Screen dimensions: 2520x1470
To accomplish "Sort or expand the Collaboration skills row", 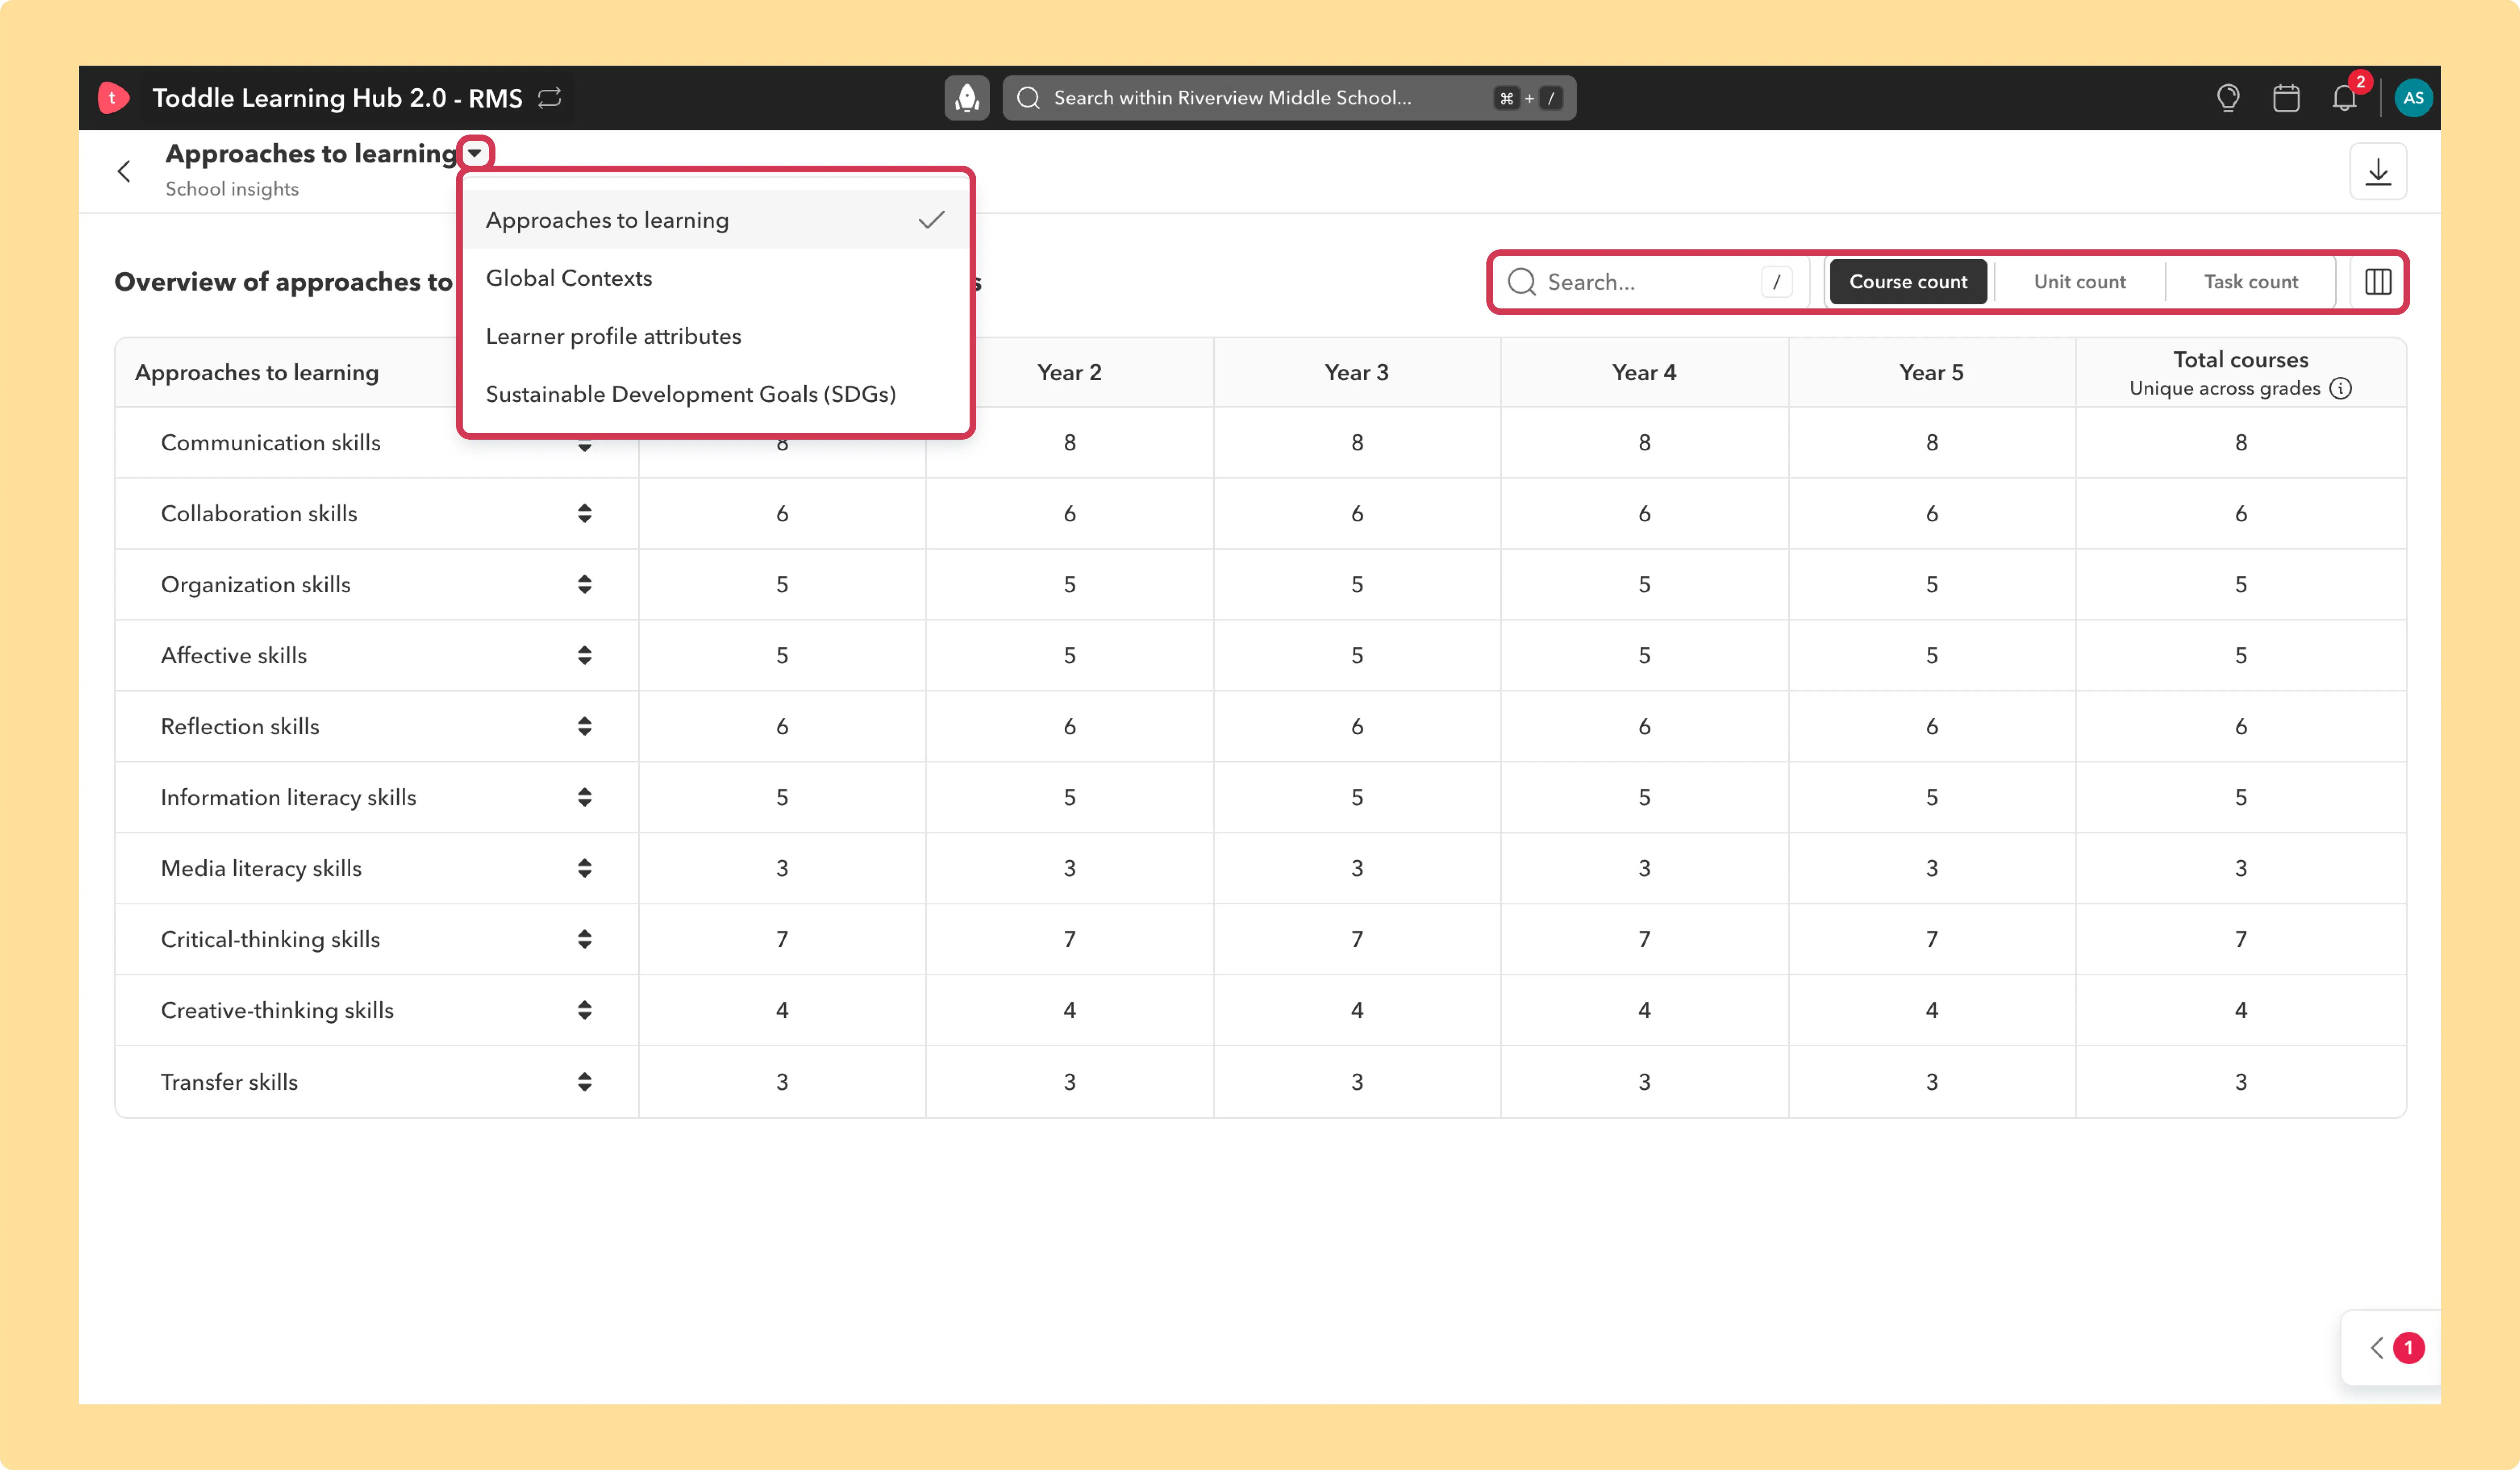I will (x=585, y=513).
